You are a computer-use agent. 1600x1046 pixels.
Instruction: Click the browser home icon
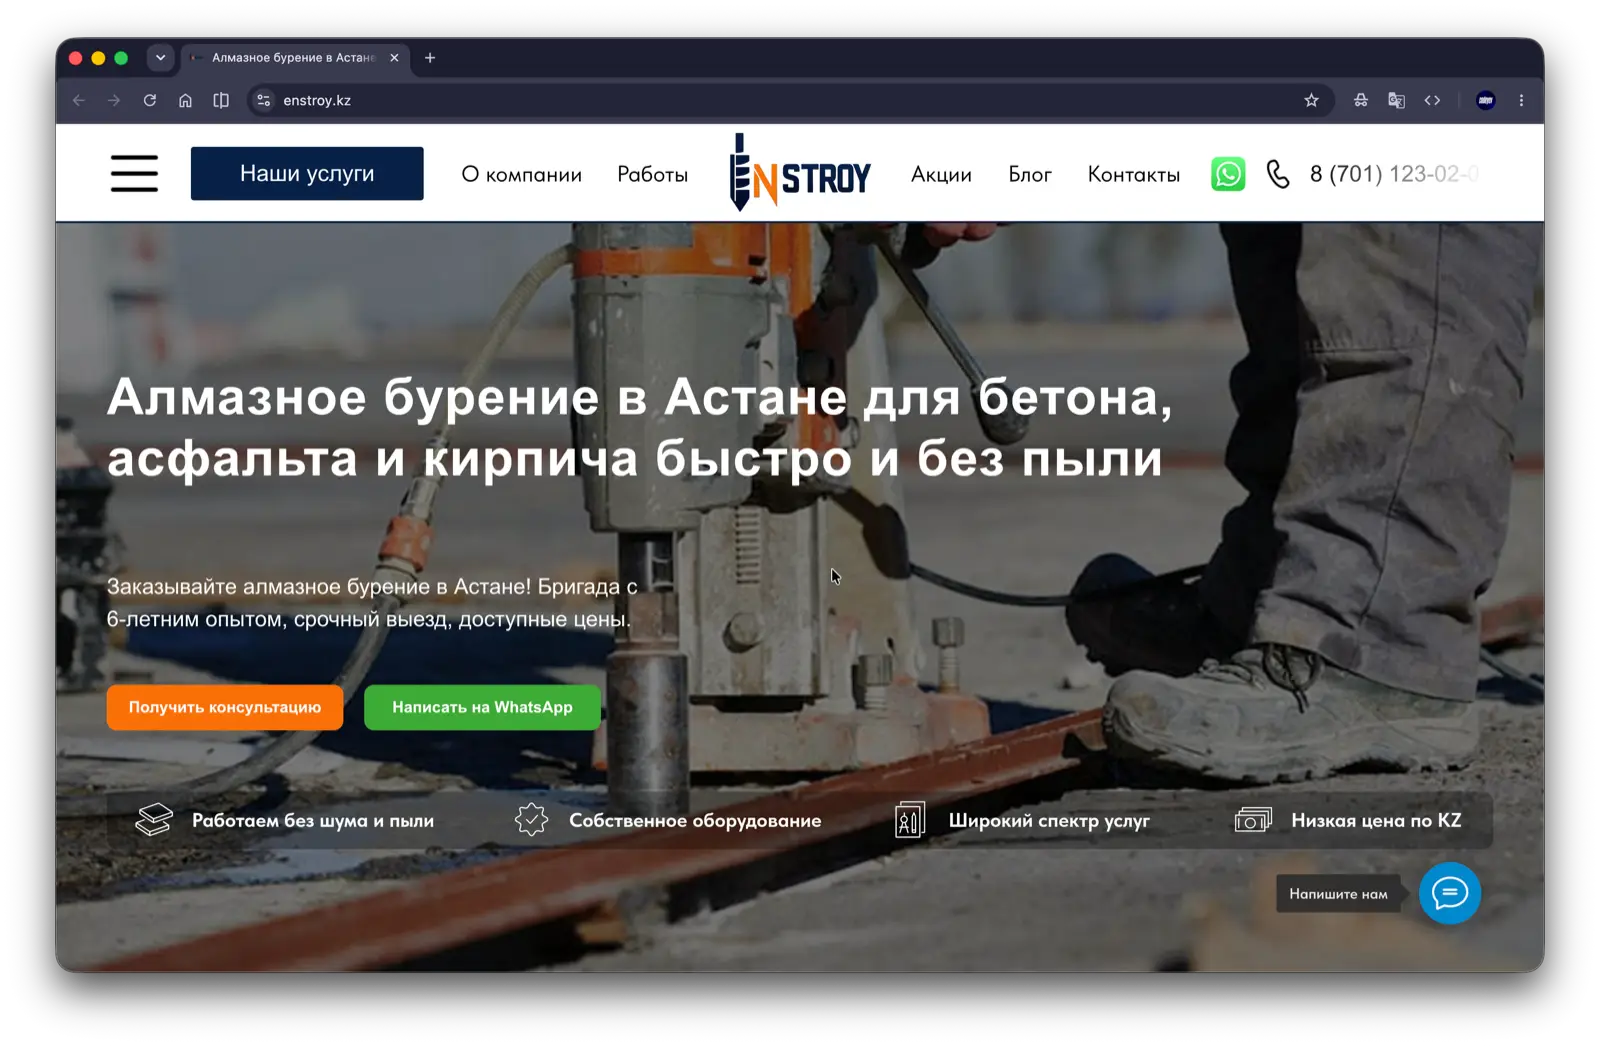(185, 100)
